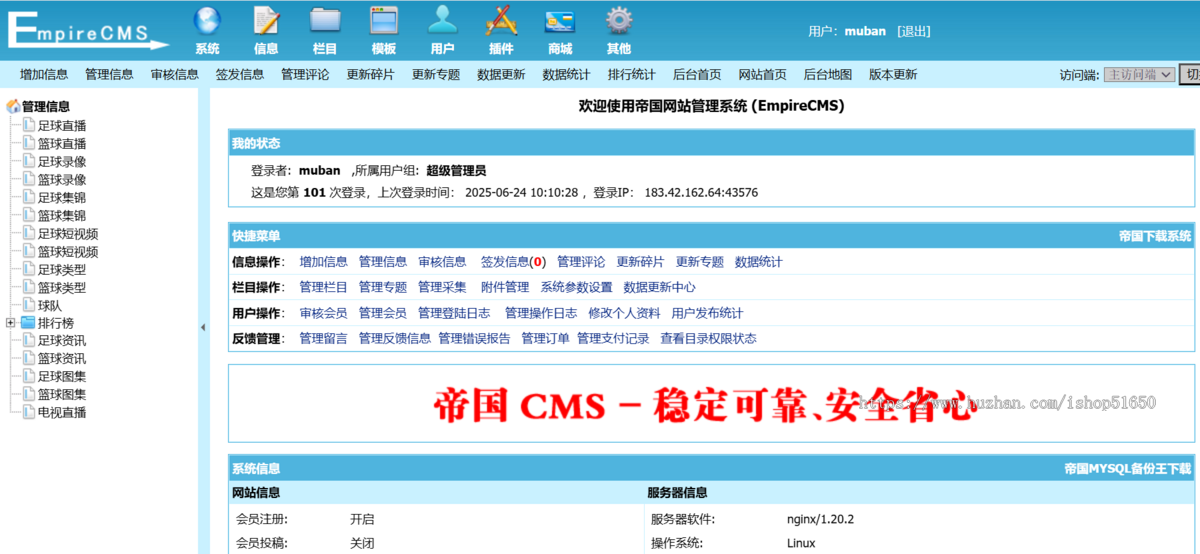1200x554 pixels.
Task: Click the page icon beside 足球直播
Action: (x=29, y=125)
